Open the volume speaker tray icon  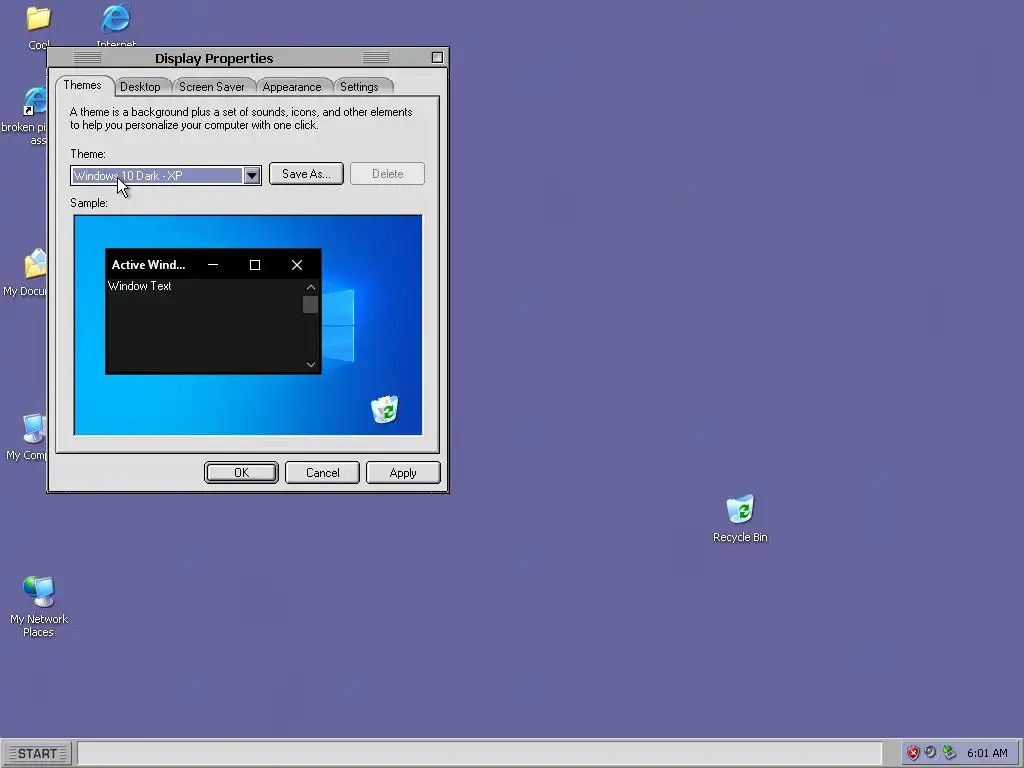[x=931, y=752]
